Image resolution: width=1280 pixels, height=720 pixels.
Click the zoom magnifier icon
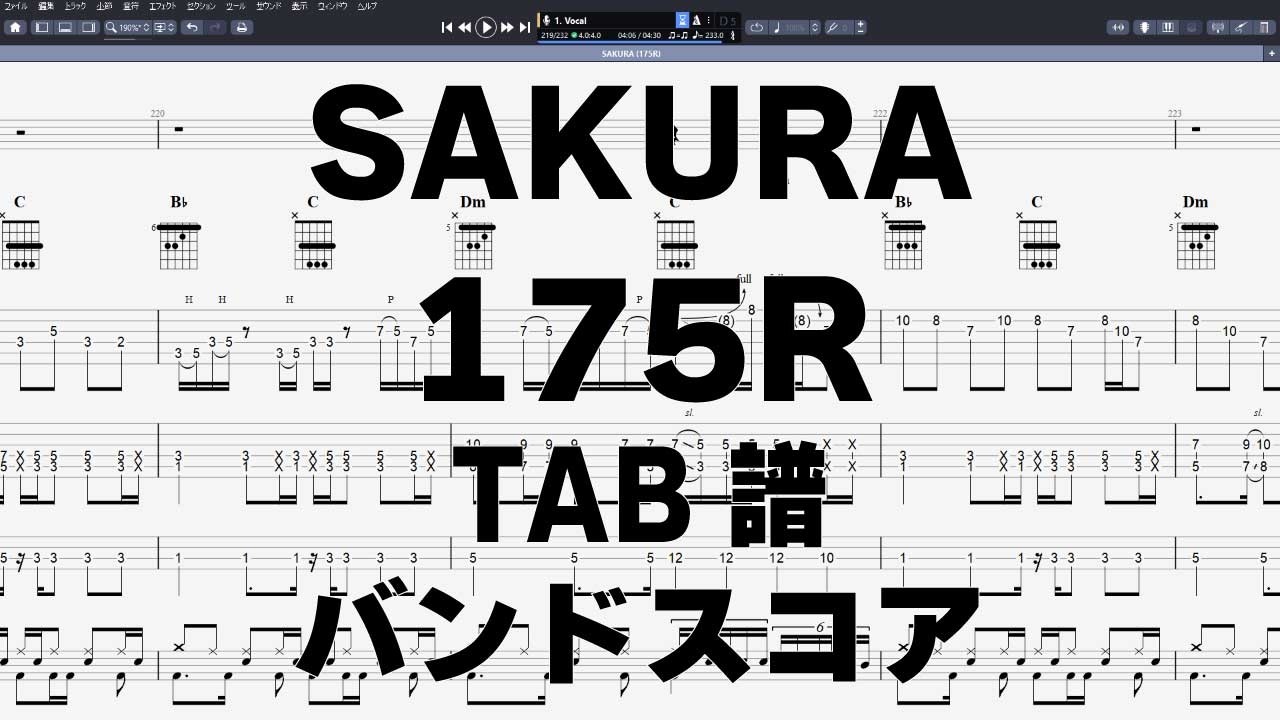(x=111, y=27)
